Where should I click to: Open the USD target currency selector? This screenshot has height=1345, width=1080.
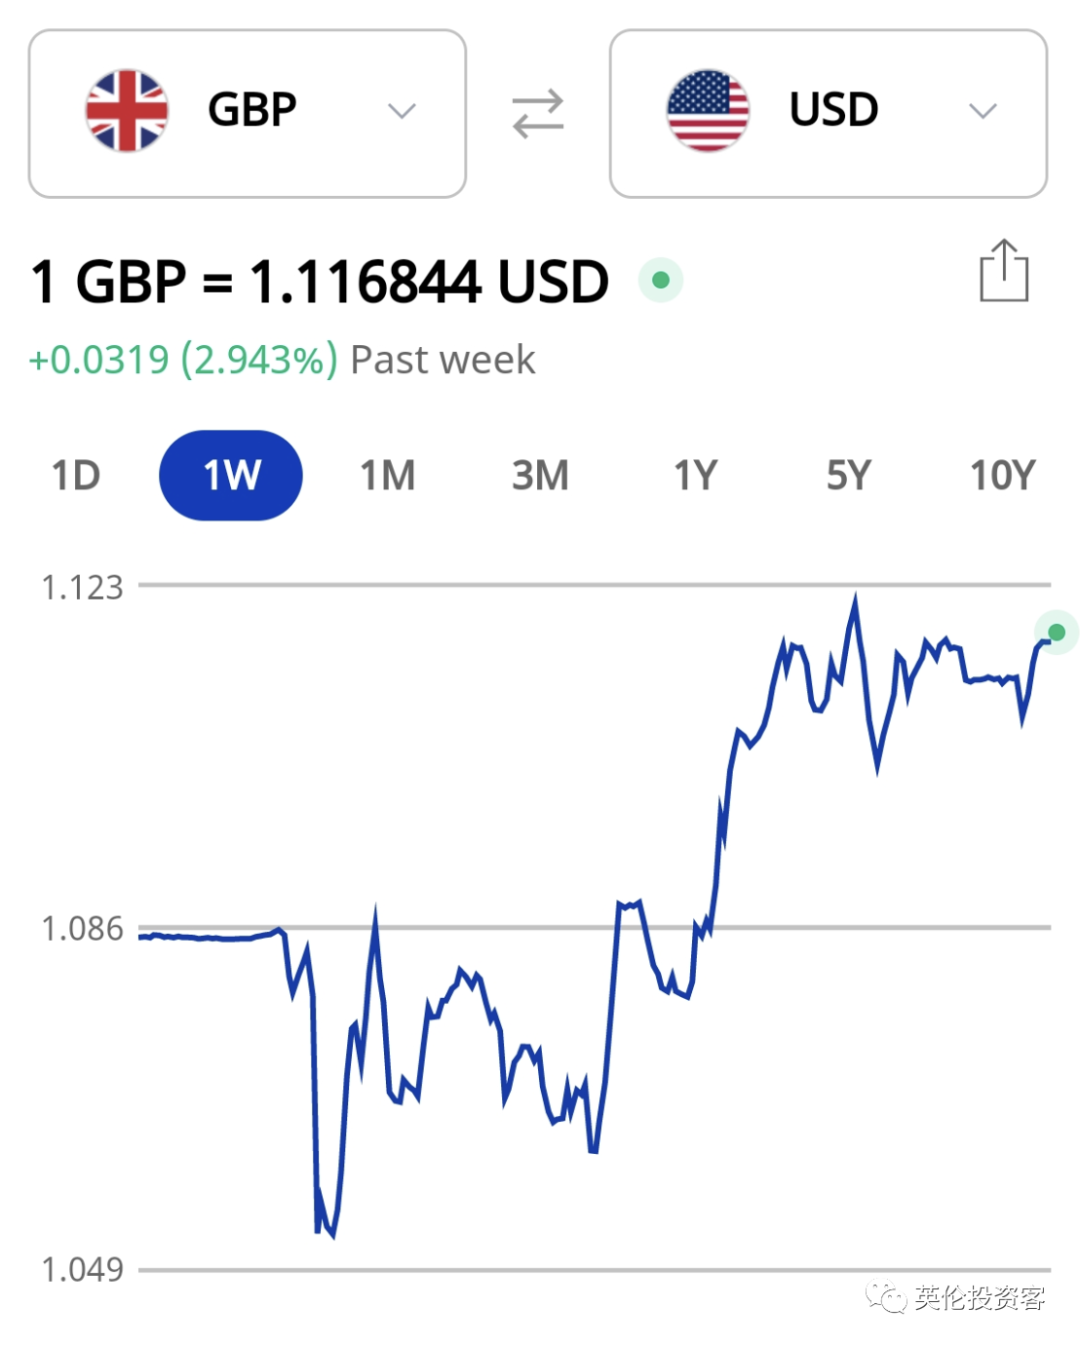(x=828, y=113)
